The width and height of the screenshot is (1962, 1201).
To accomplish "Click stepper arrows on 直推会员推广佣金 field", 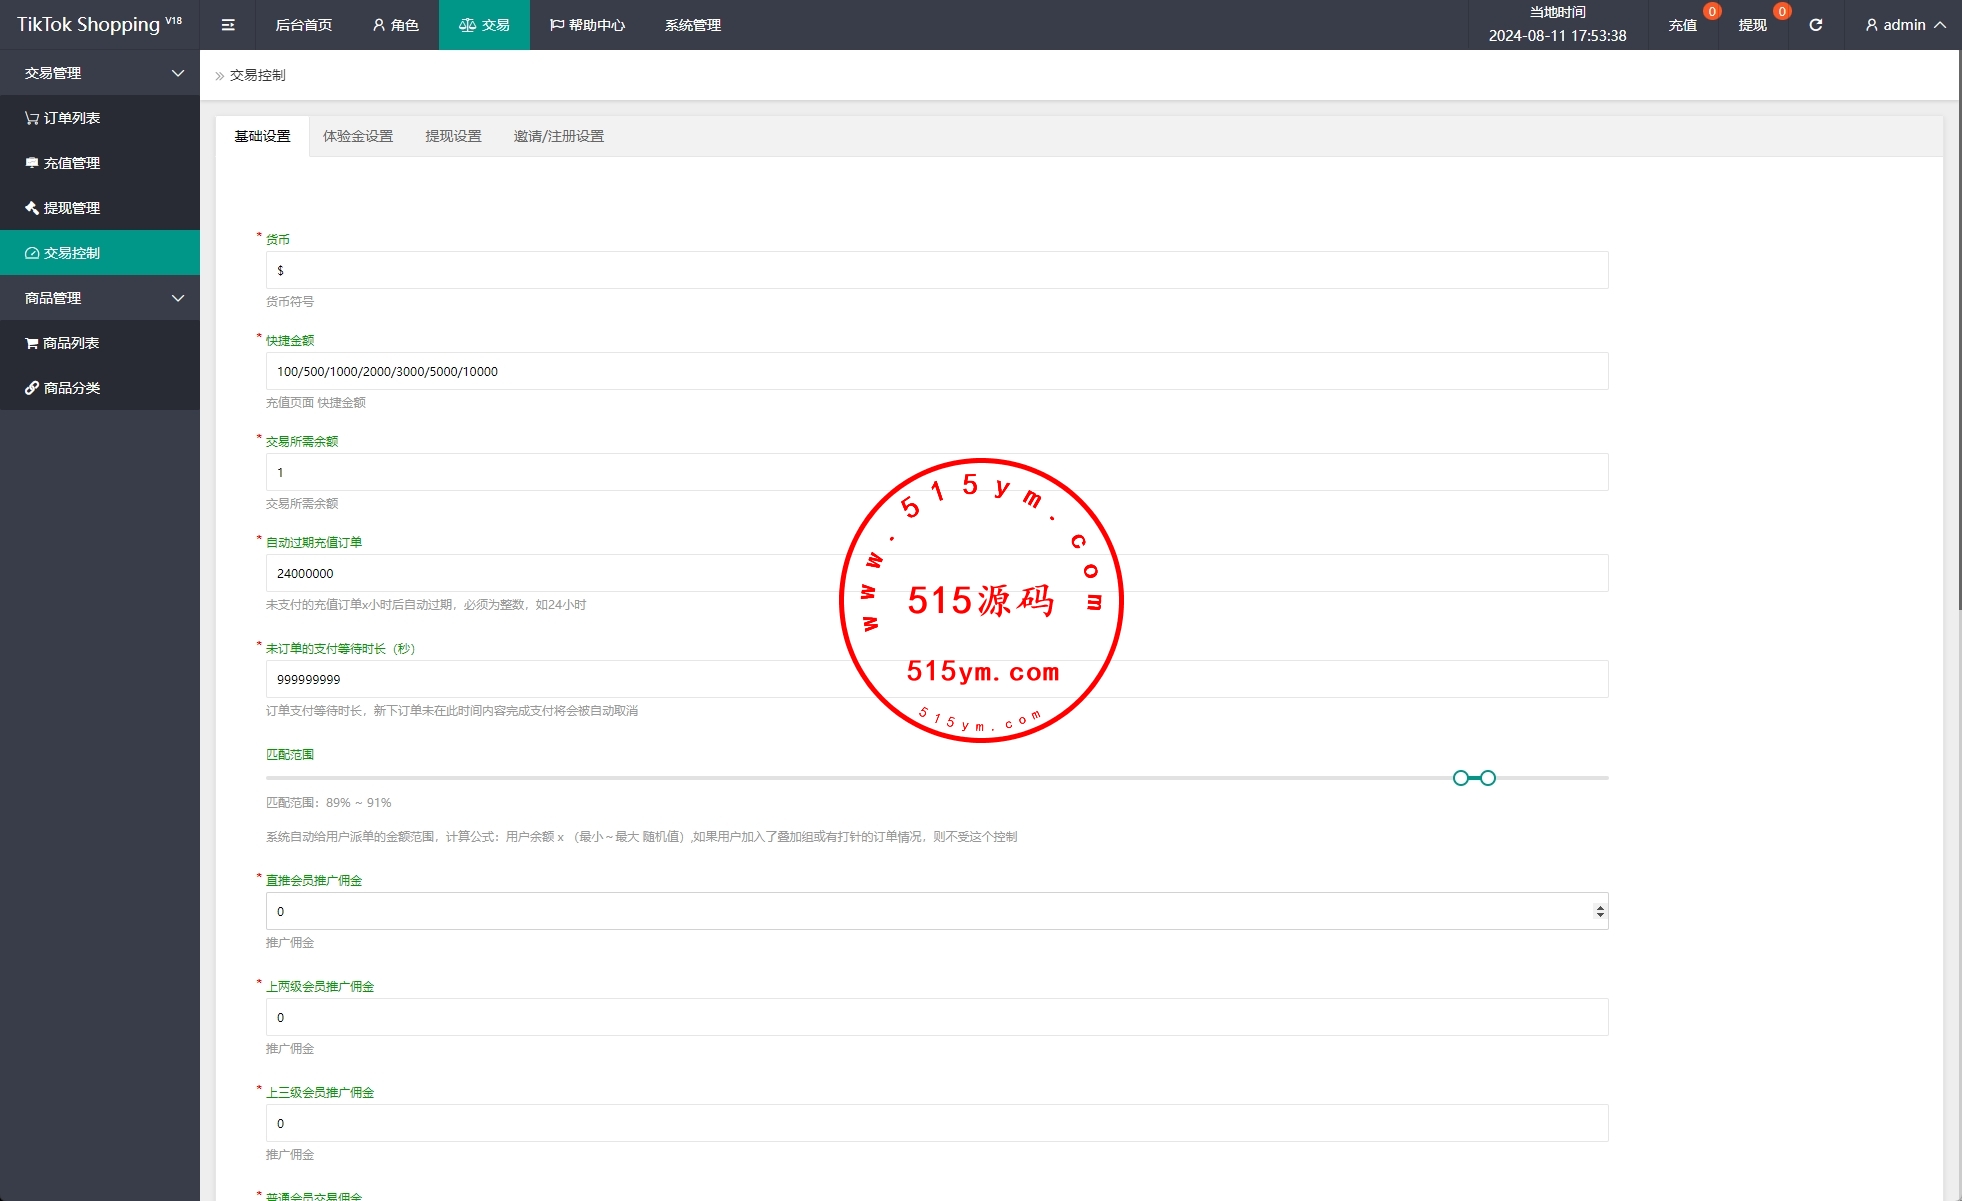I will pyautogui.click(x=1600, y=911).
